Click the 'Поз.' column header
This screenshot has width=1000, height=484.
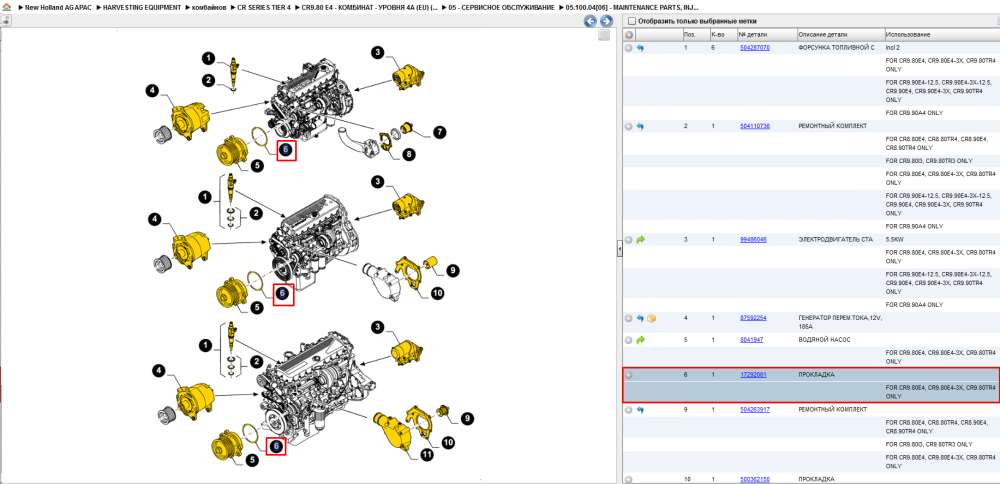pos(694,34)
